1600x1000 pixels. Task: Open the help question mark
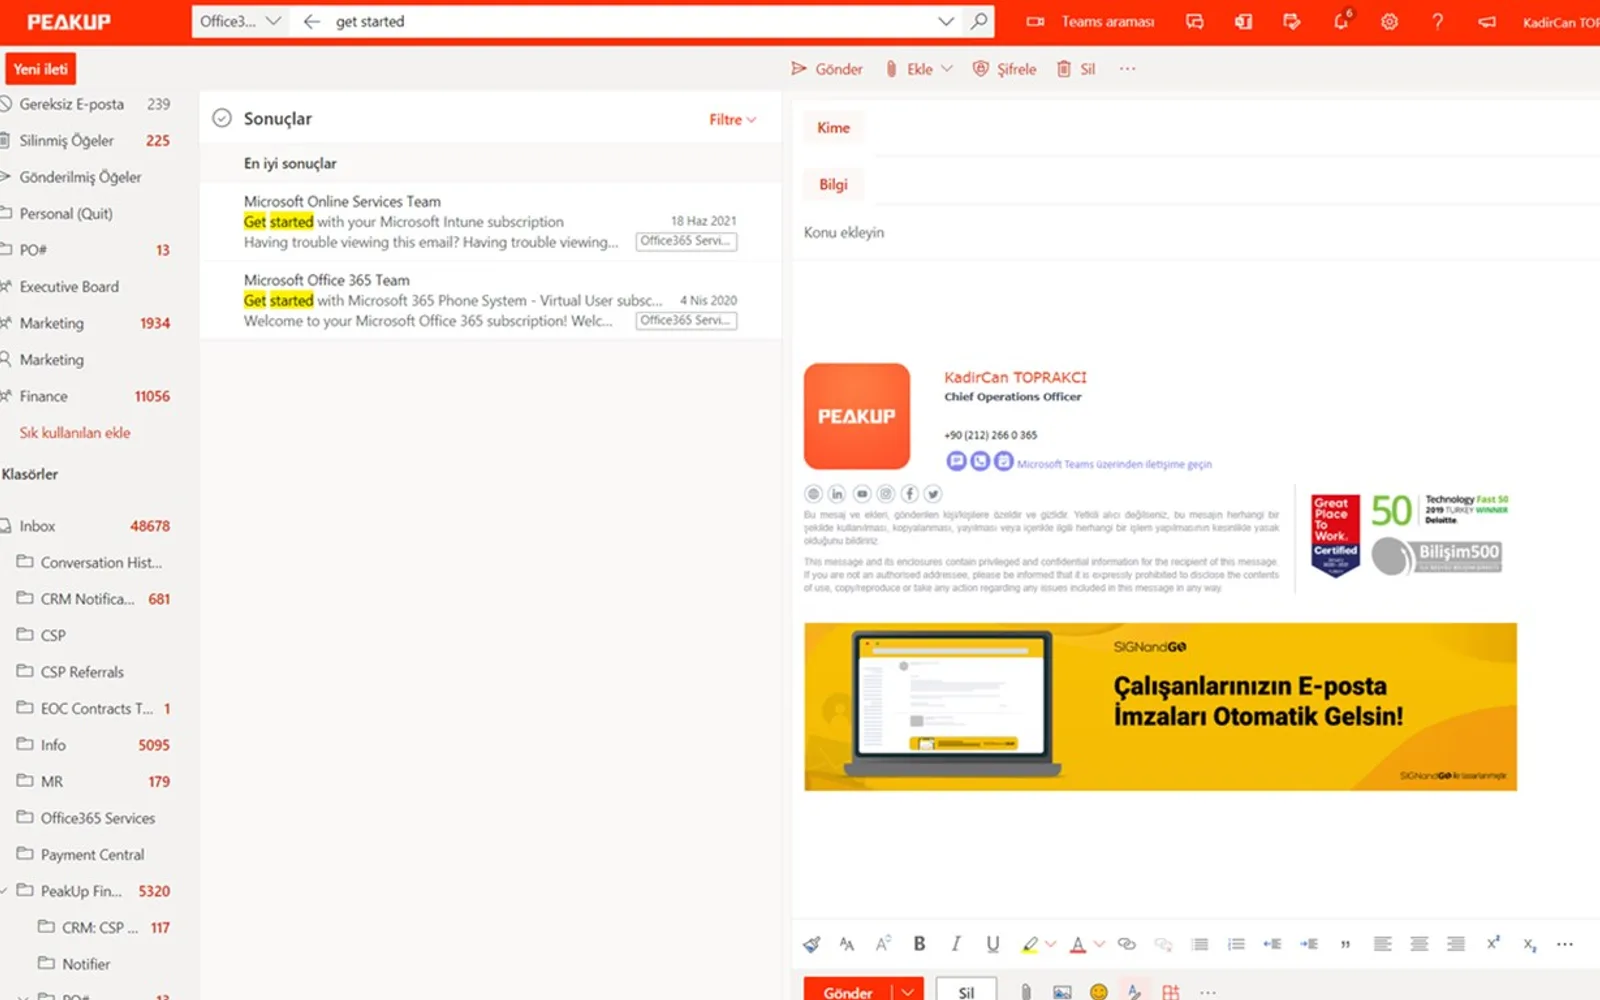point(1437,21)
